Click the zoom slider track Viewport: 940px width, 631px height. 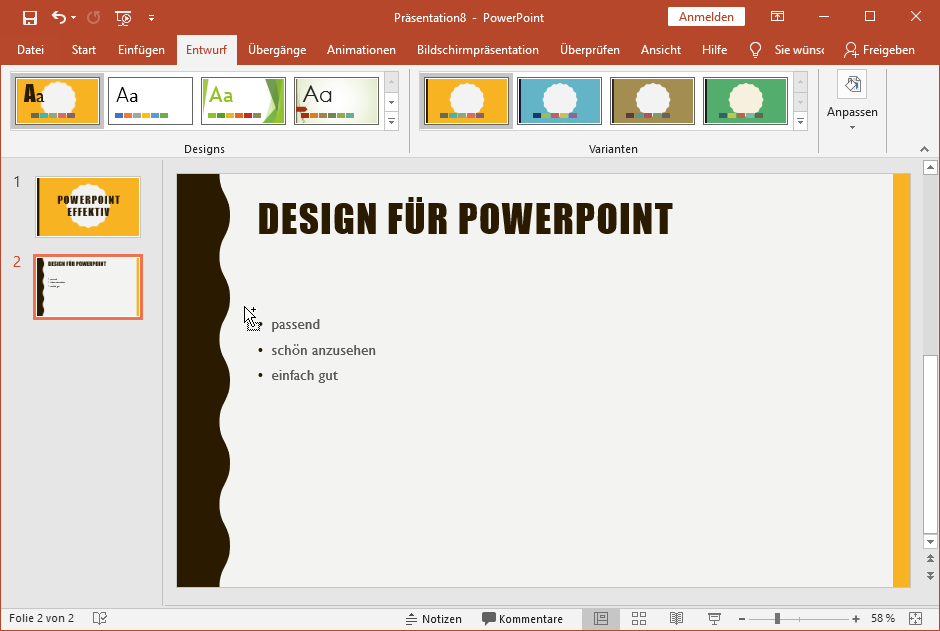click(799, 619)
